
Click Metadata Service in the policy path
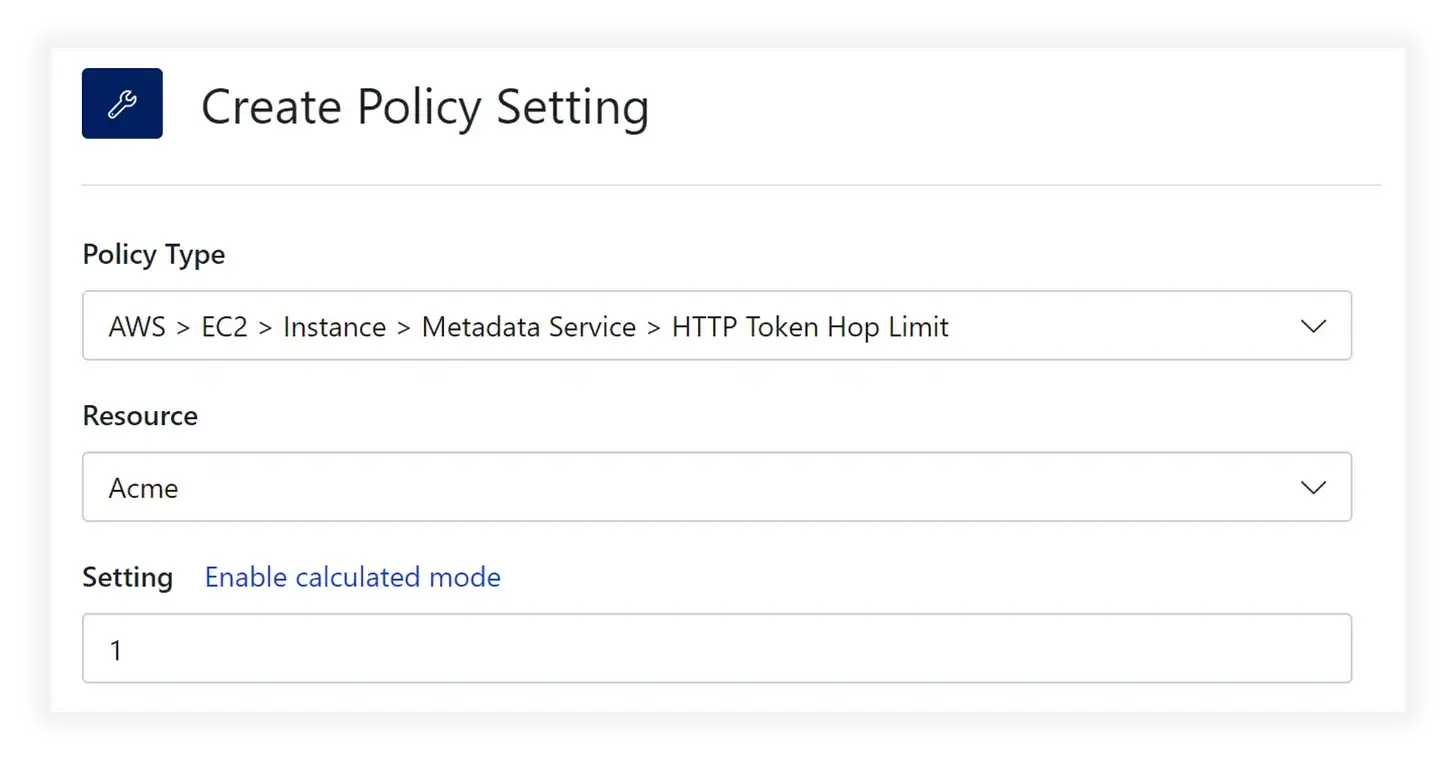[x=529, y=327]
